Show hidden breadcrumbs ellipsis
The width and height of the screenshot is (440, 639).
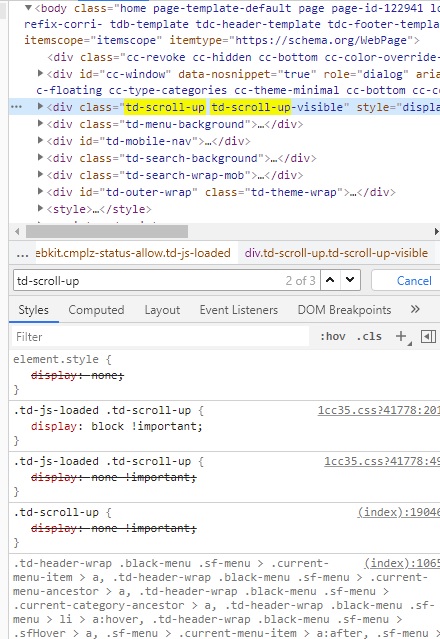pyautogui.click(x=22, y=253)
